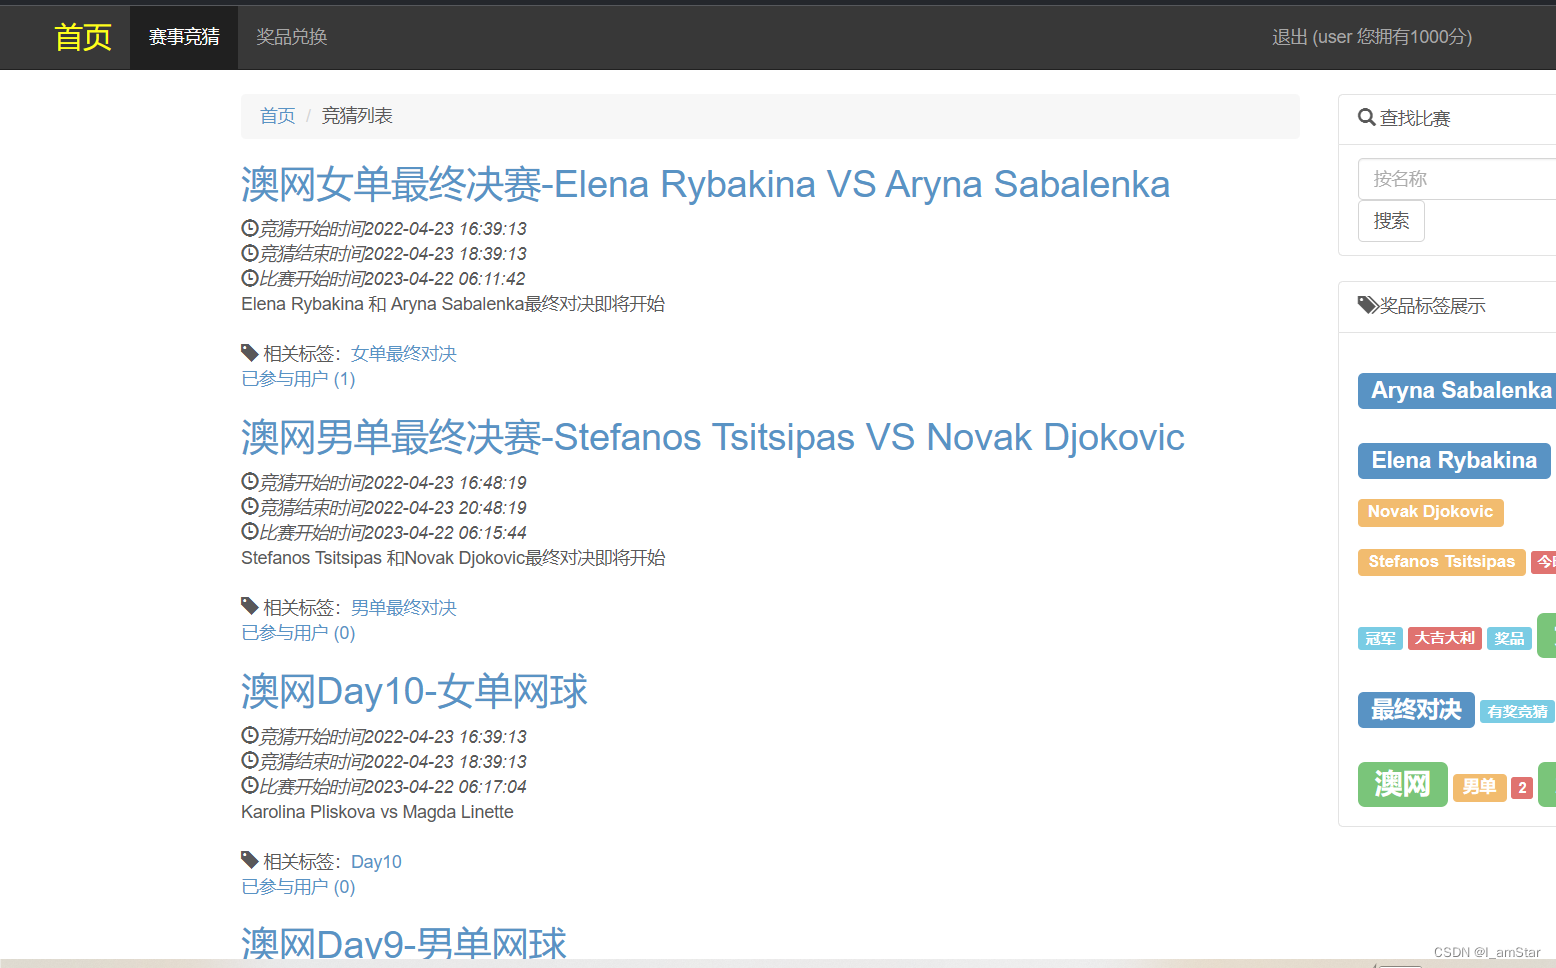
Task: Click clock icon before 比赛开始时间2023-04-22 06:11:42
Action: [x=250, y=278]
